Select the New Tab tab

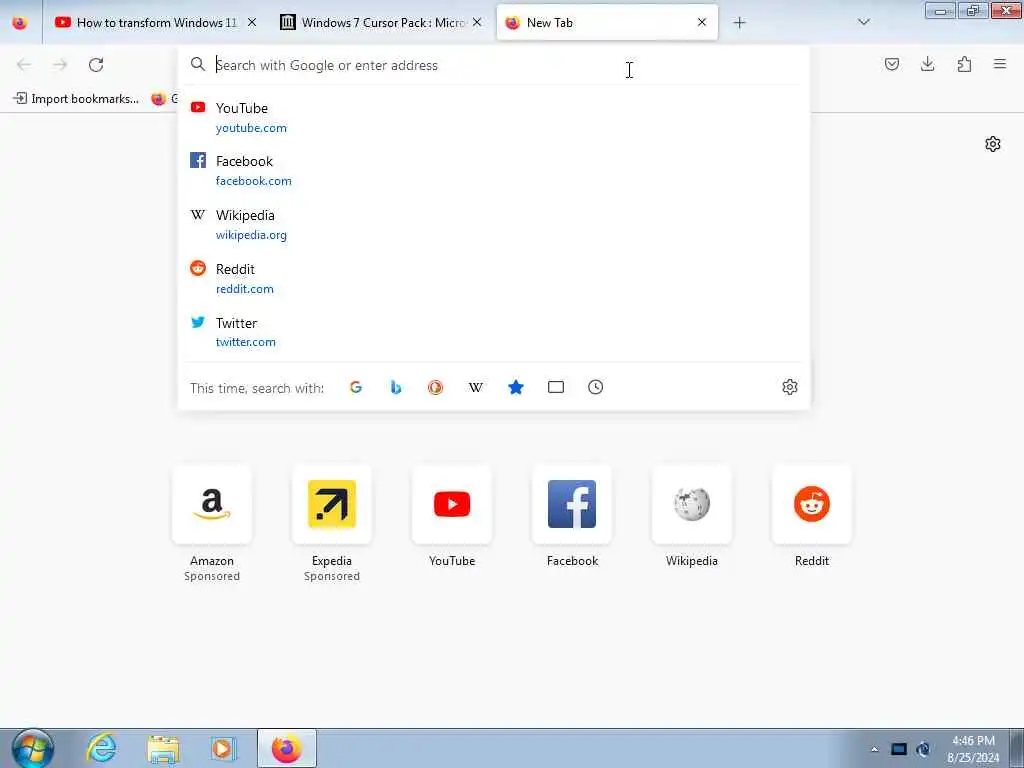pyautogui.click(x=607, y=23)
